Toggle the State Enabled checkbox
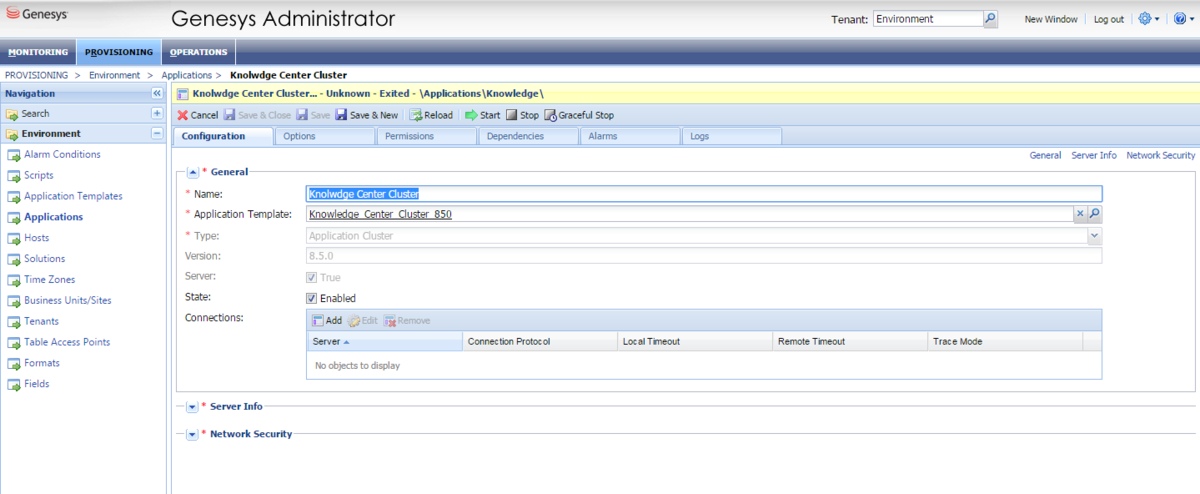Screen dimensions: 1200x494 (312, 298)
